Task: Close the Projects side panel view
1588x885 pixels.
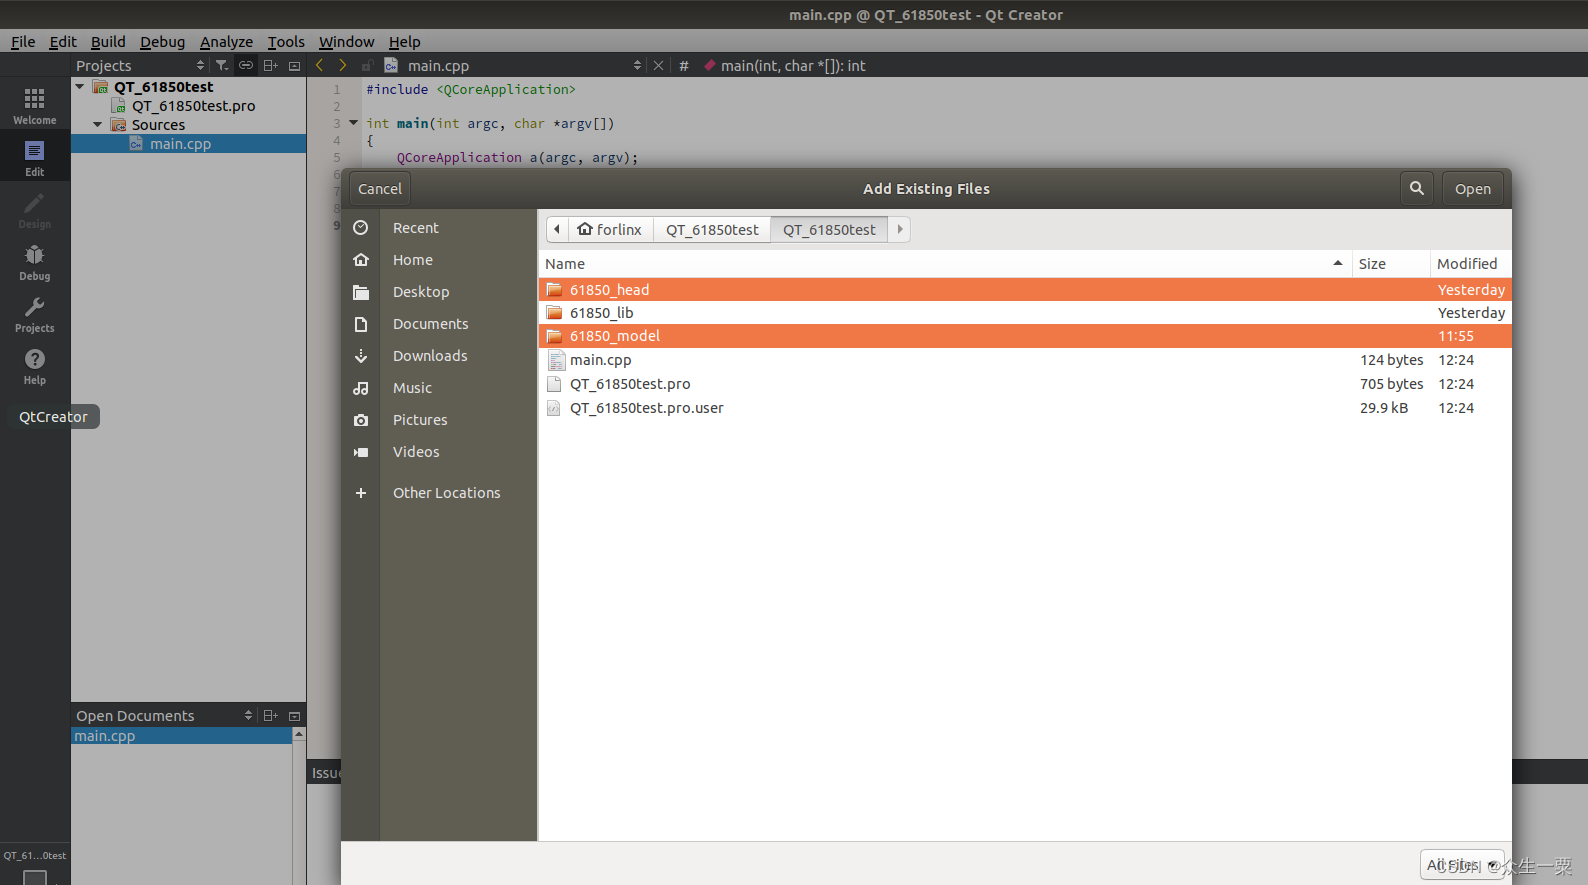Action: tap(294, 66)
